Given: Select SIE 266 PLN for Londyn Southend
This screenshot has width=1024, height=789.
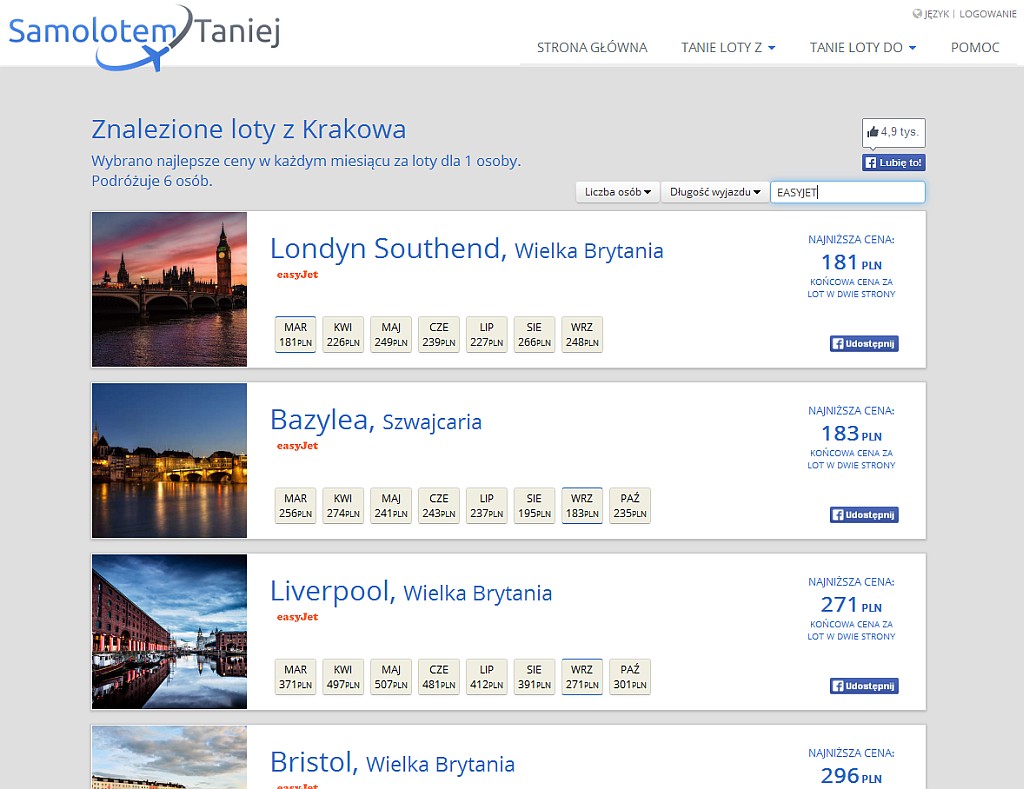Looking at the screenshot, I should tap(534, 334).
